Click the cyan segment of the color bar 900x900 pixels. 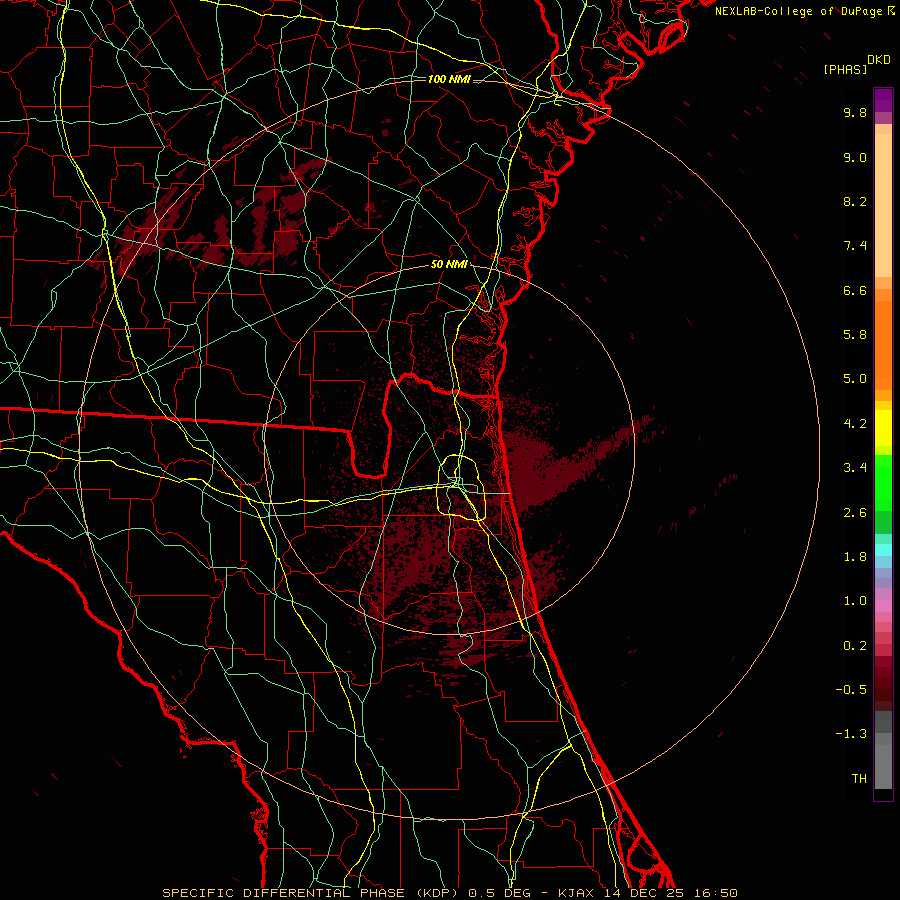coord(883,550)
